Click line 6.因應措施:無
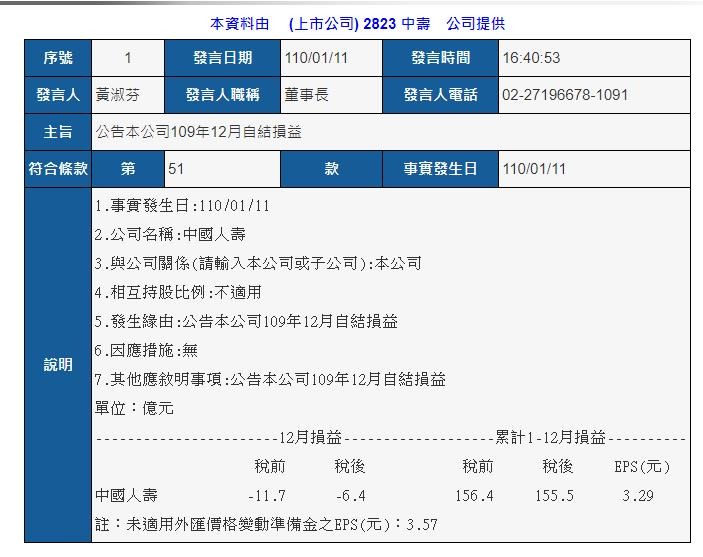The height and width of the screenshot is (557, 703). 146,350
